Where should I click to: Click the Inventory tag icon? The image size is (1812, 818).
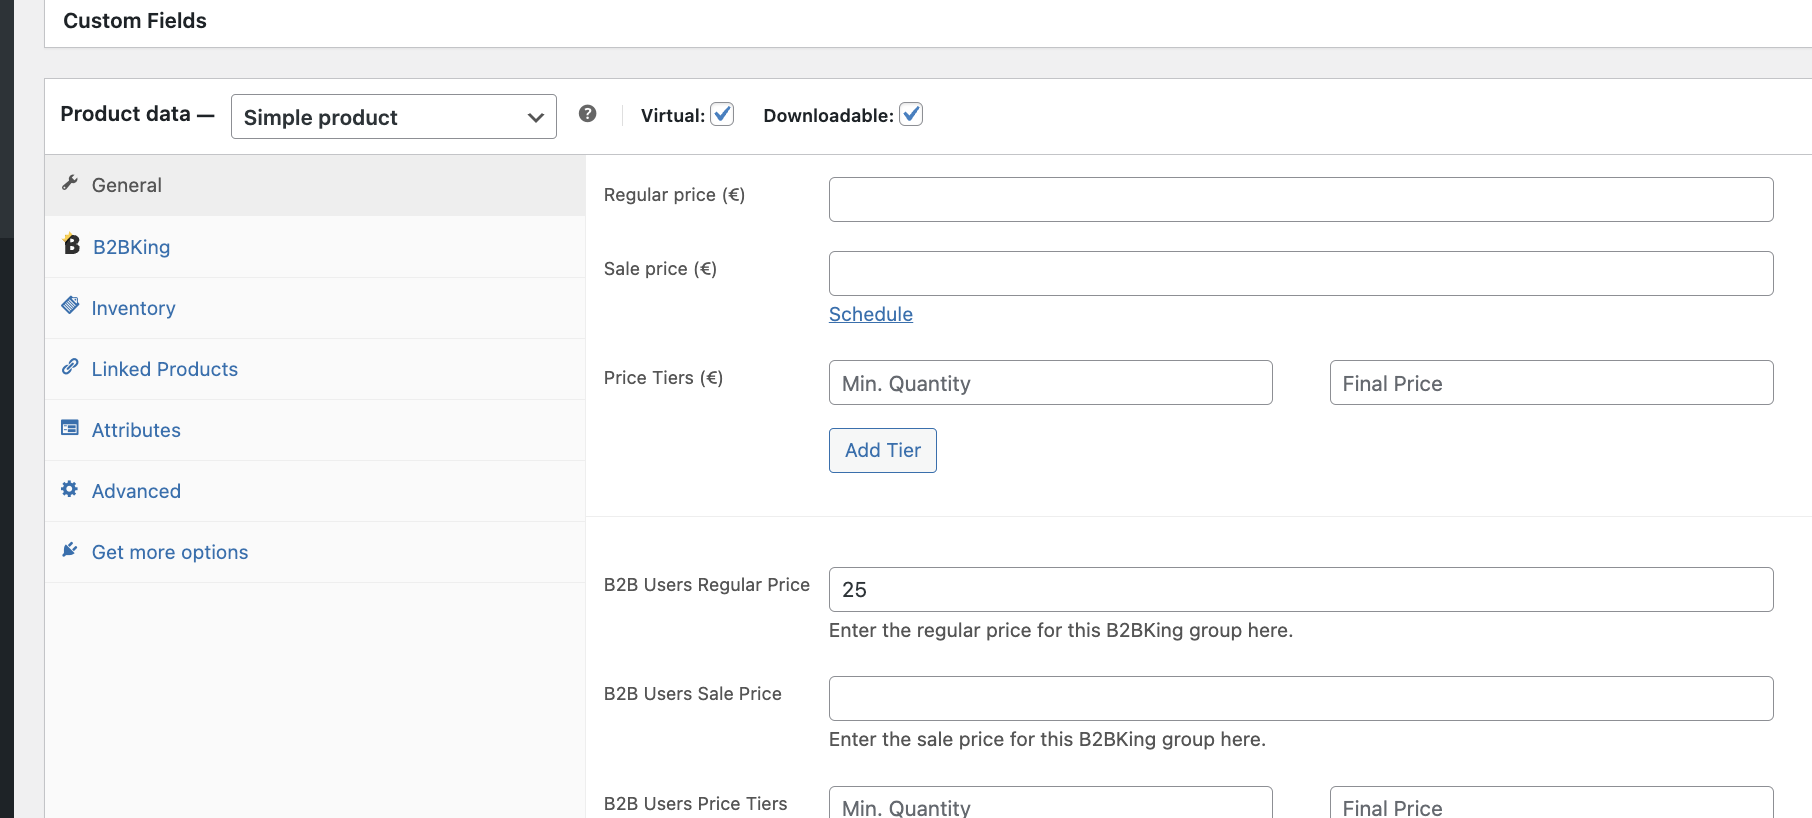70,305
